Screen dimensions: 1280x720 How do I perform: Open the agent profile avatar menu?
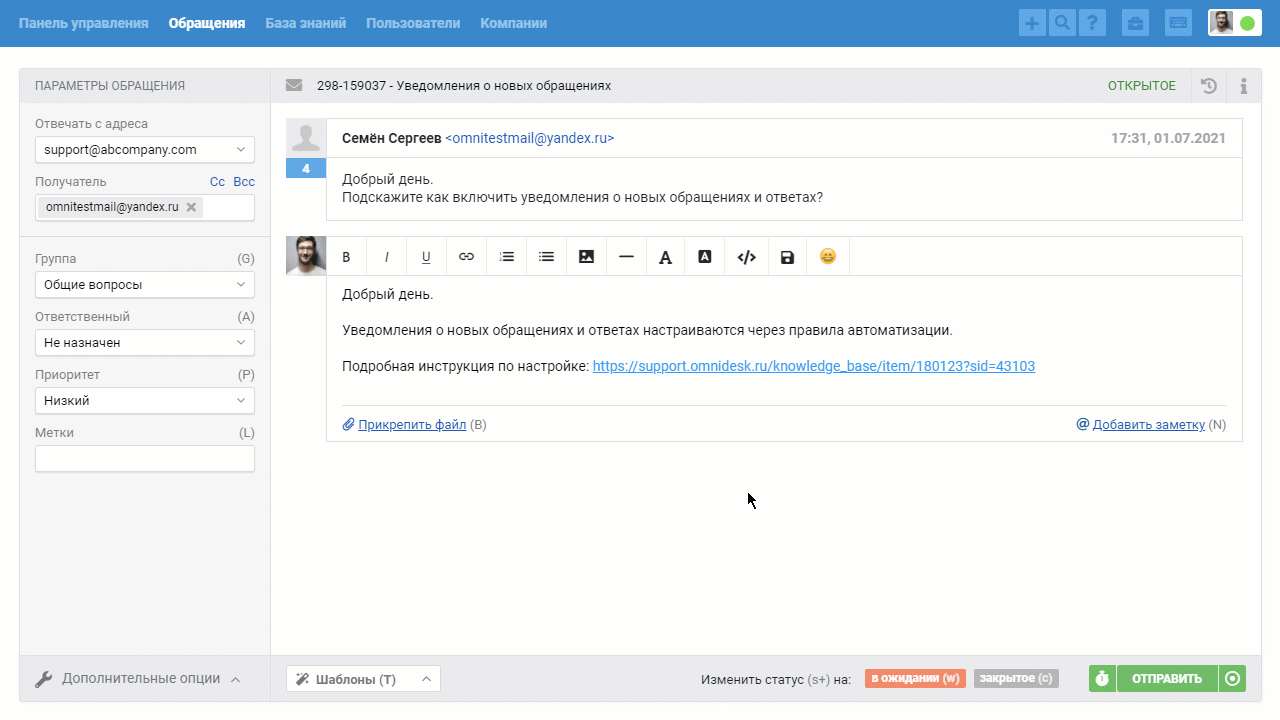pos(1221,23)
